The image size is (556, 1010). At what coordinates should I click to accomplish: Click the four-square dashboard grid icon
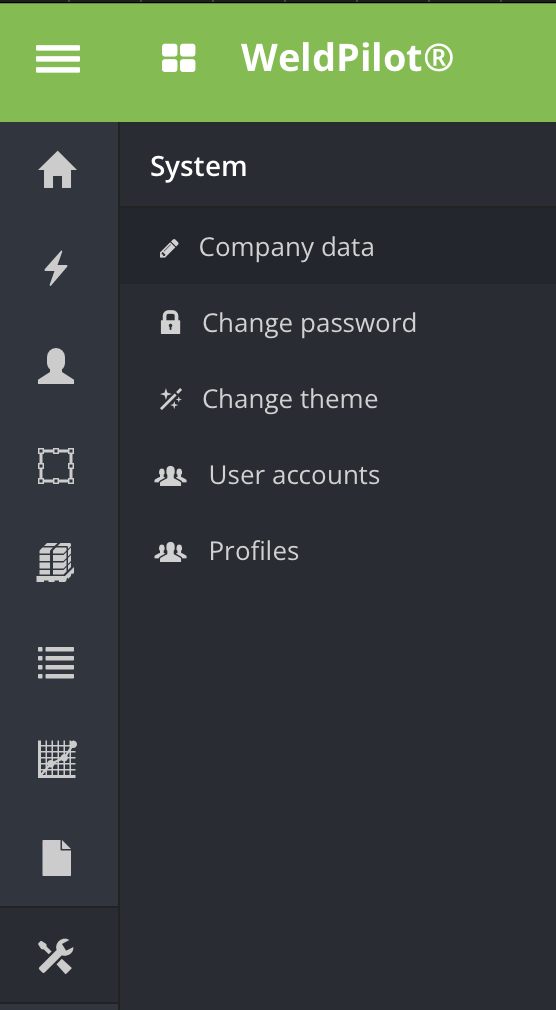(x=178, y=58)
